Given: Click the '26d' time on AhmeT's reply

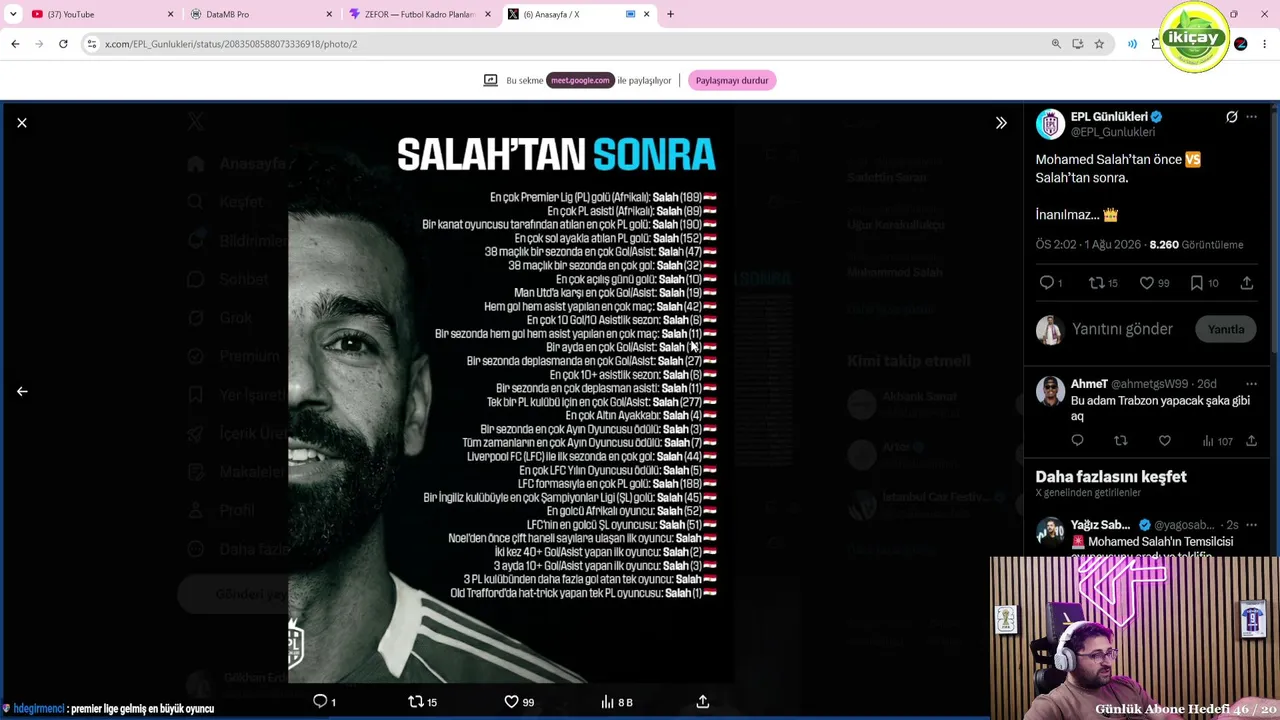Looking at the screenshot, I should [x=1207, y=384].
